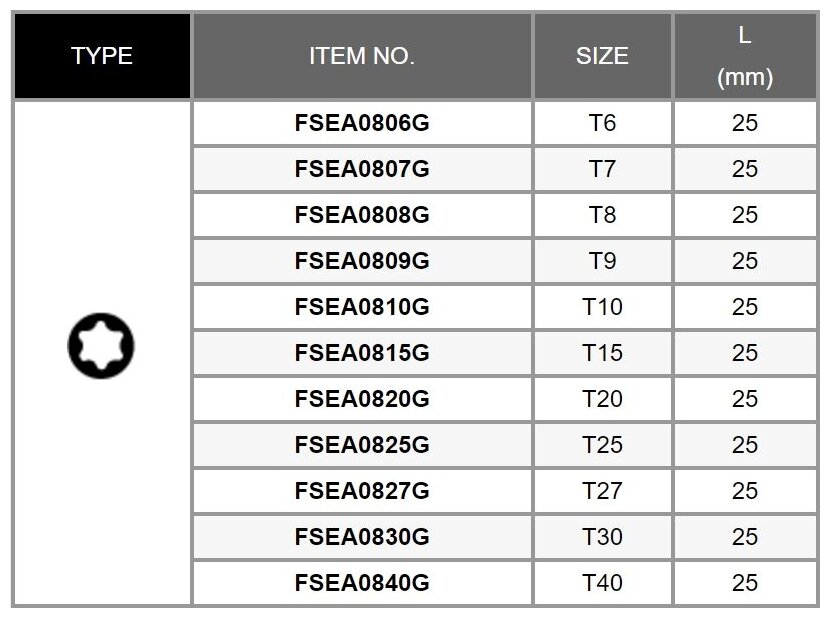Click the ITEM NO. column header

point(362,56)
